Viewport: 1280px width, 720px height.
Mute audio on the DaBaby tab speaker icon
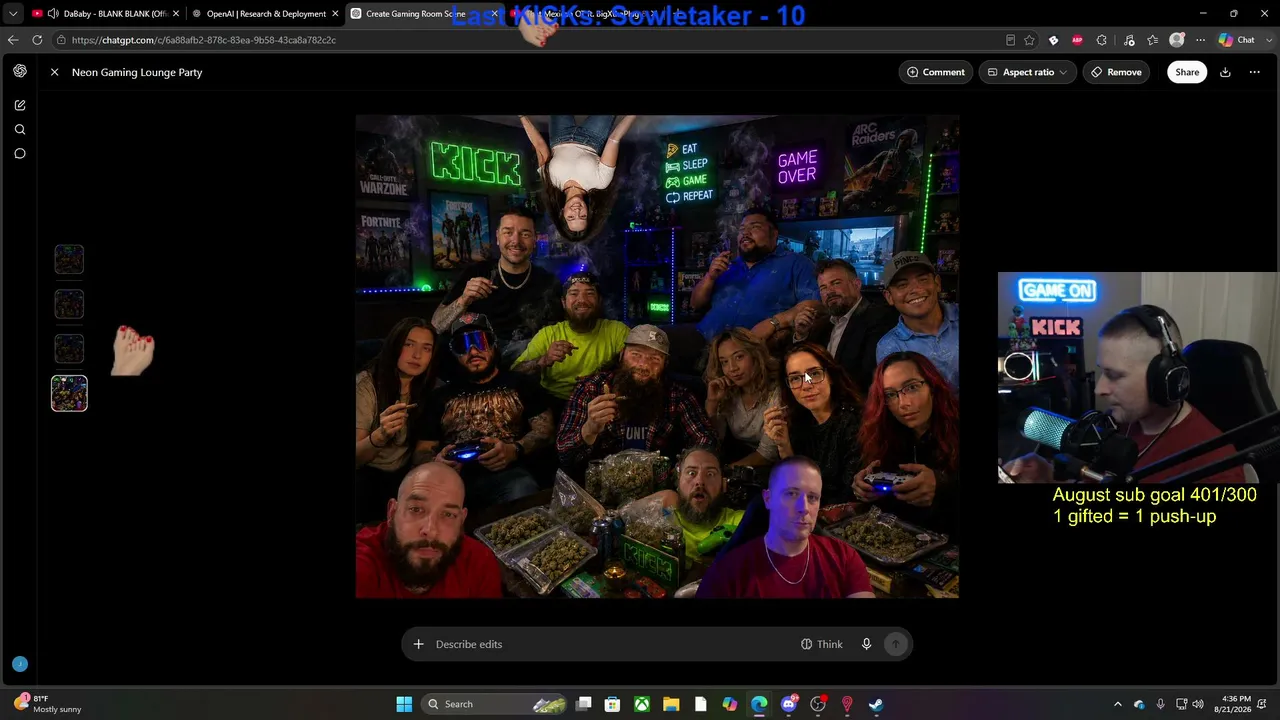pyautogui.click(x=53, y=14)
